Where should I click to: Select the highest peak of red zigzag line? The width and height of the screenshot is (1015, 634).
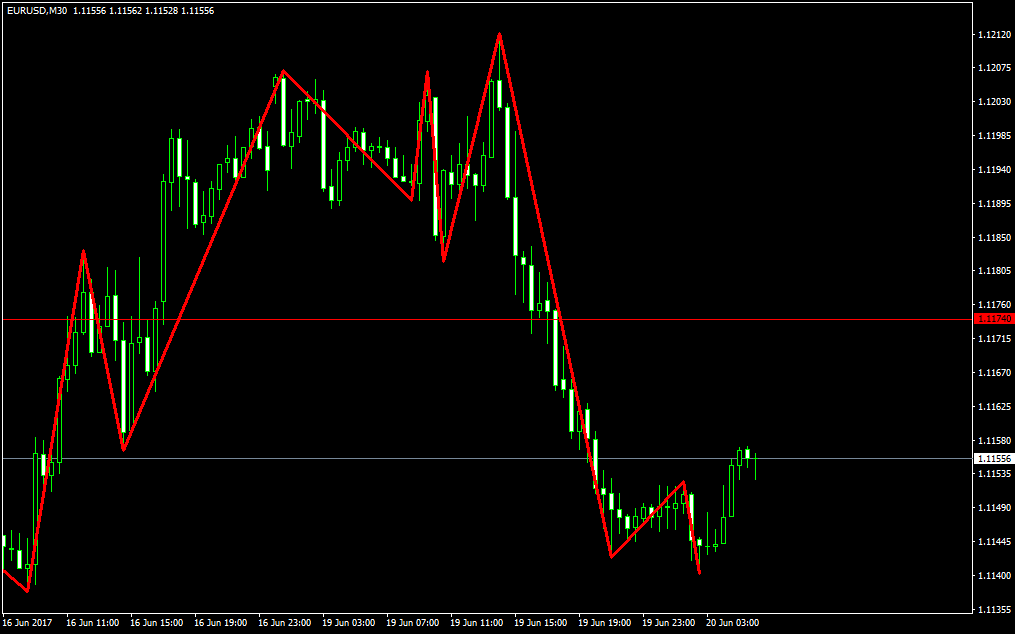point(499,35)
